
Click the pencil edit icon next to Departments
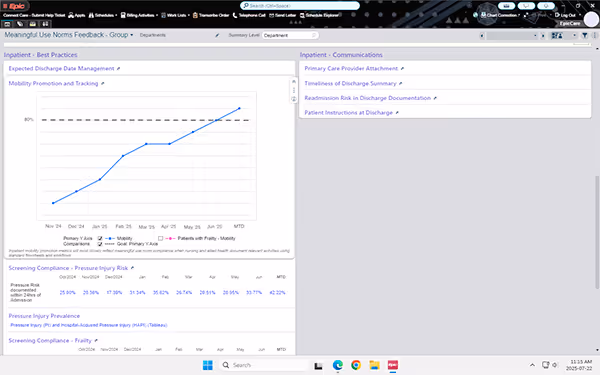tap(217, 35)
